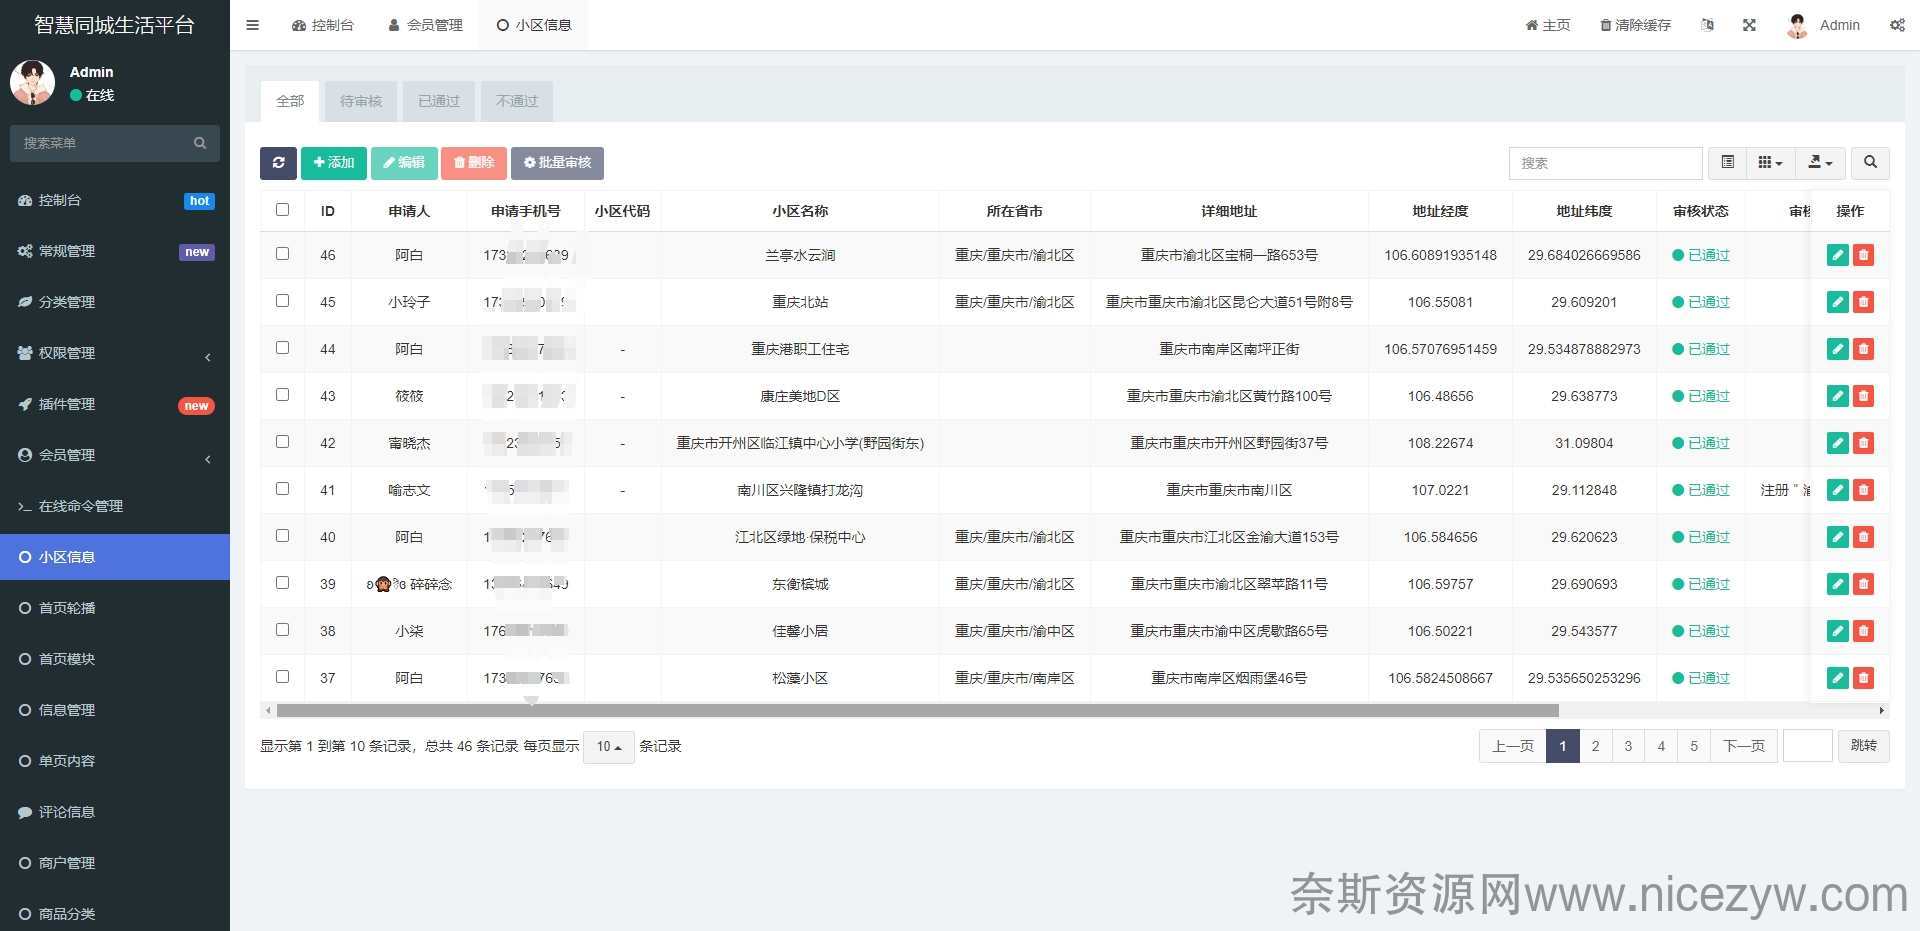Image resolution: width=1920 pixels, height=931 pixels.
Task: Open 首页轮播 in the sidebar menu
Action: coord(67,608)
